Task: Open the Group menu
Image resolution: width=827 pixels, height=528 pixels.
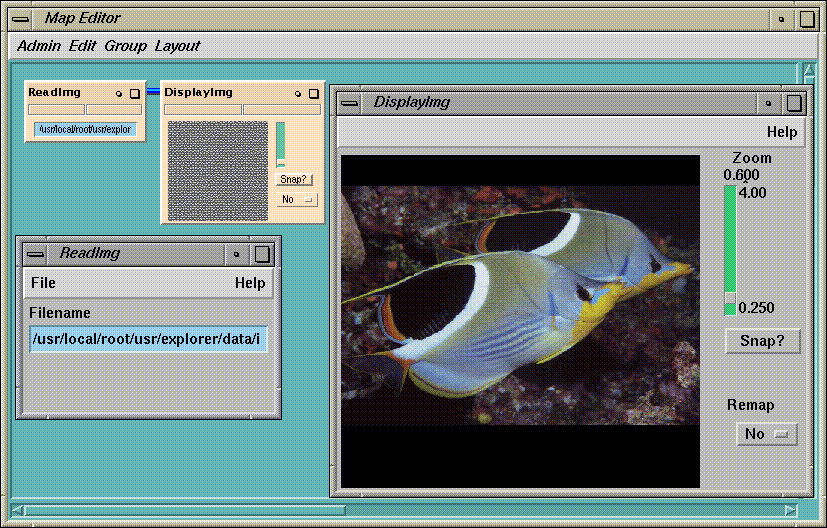Action: click(x=125, y=46)
